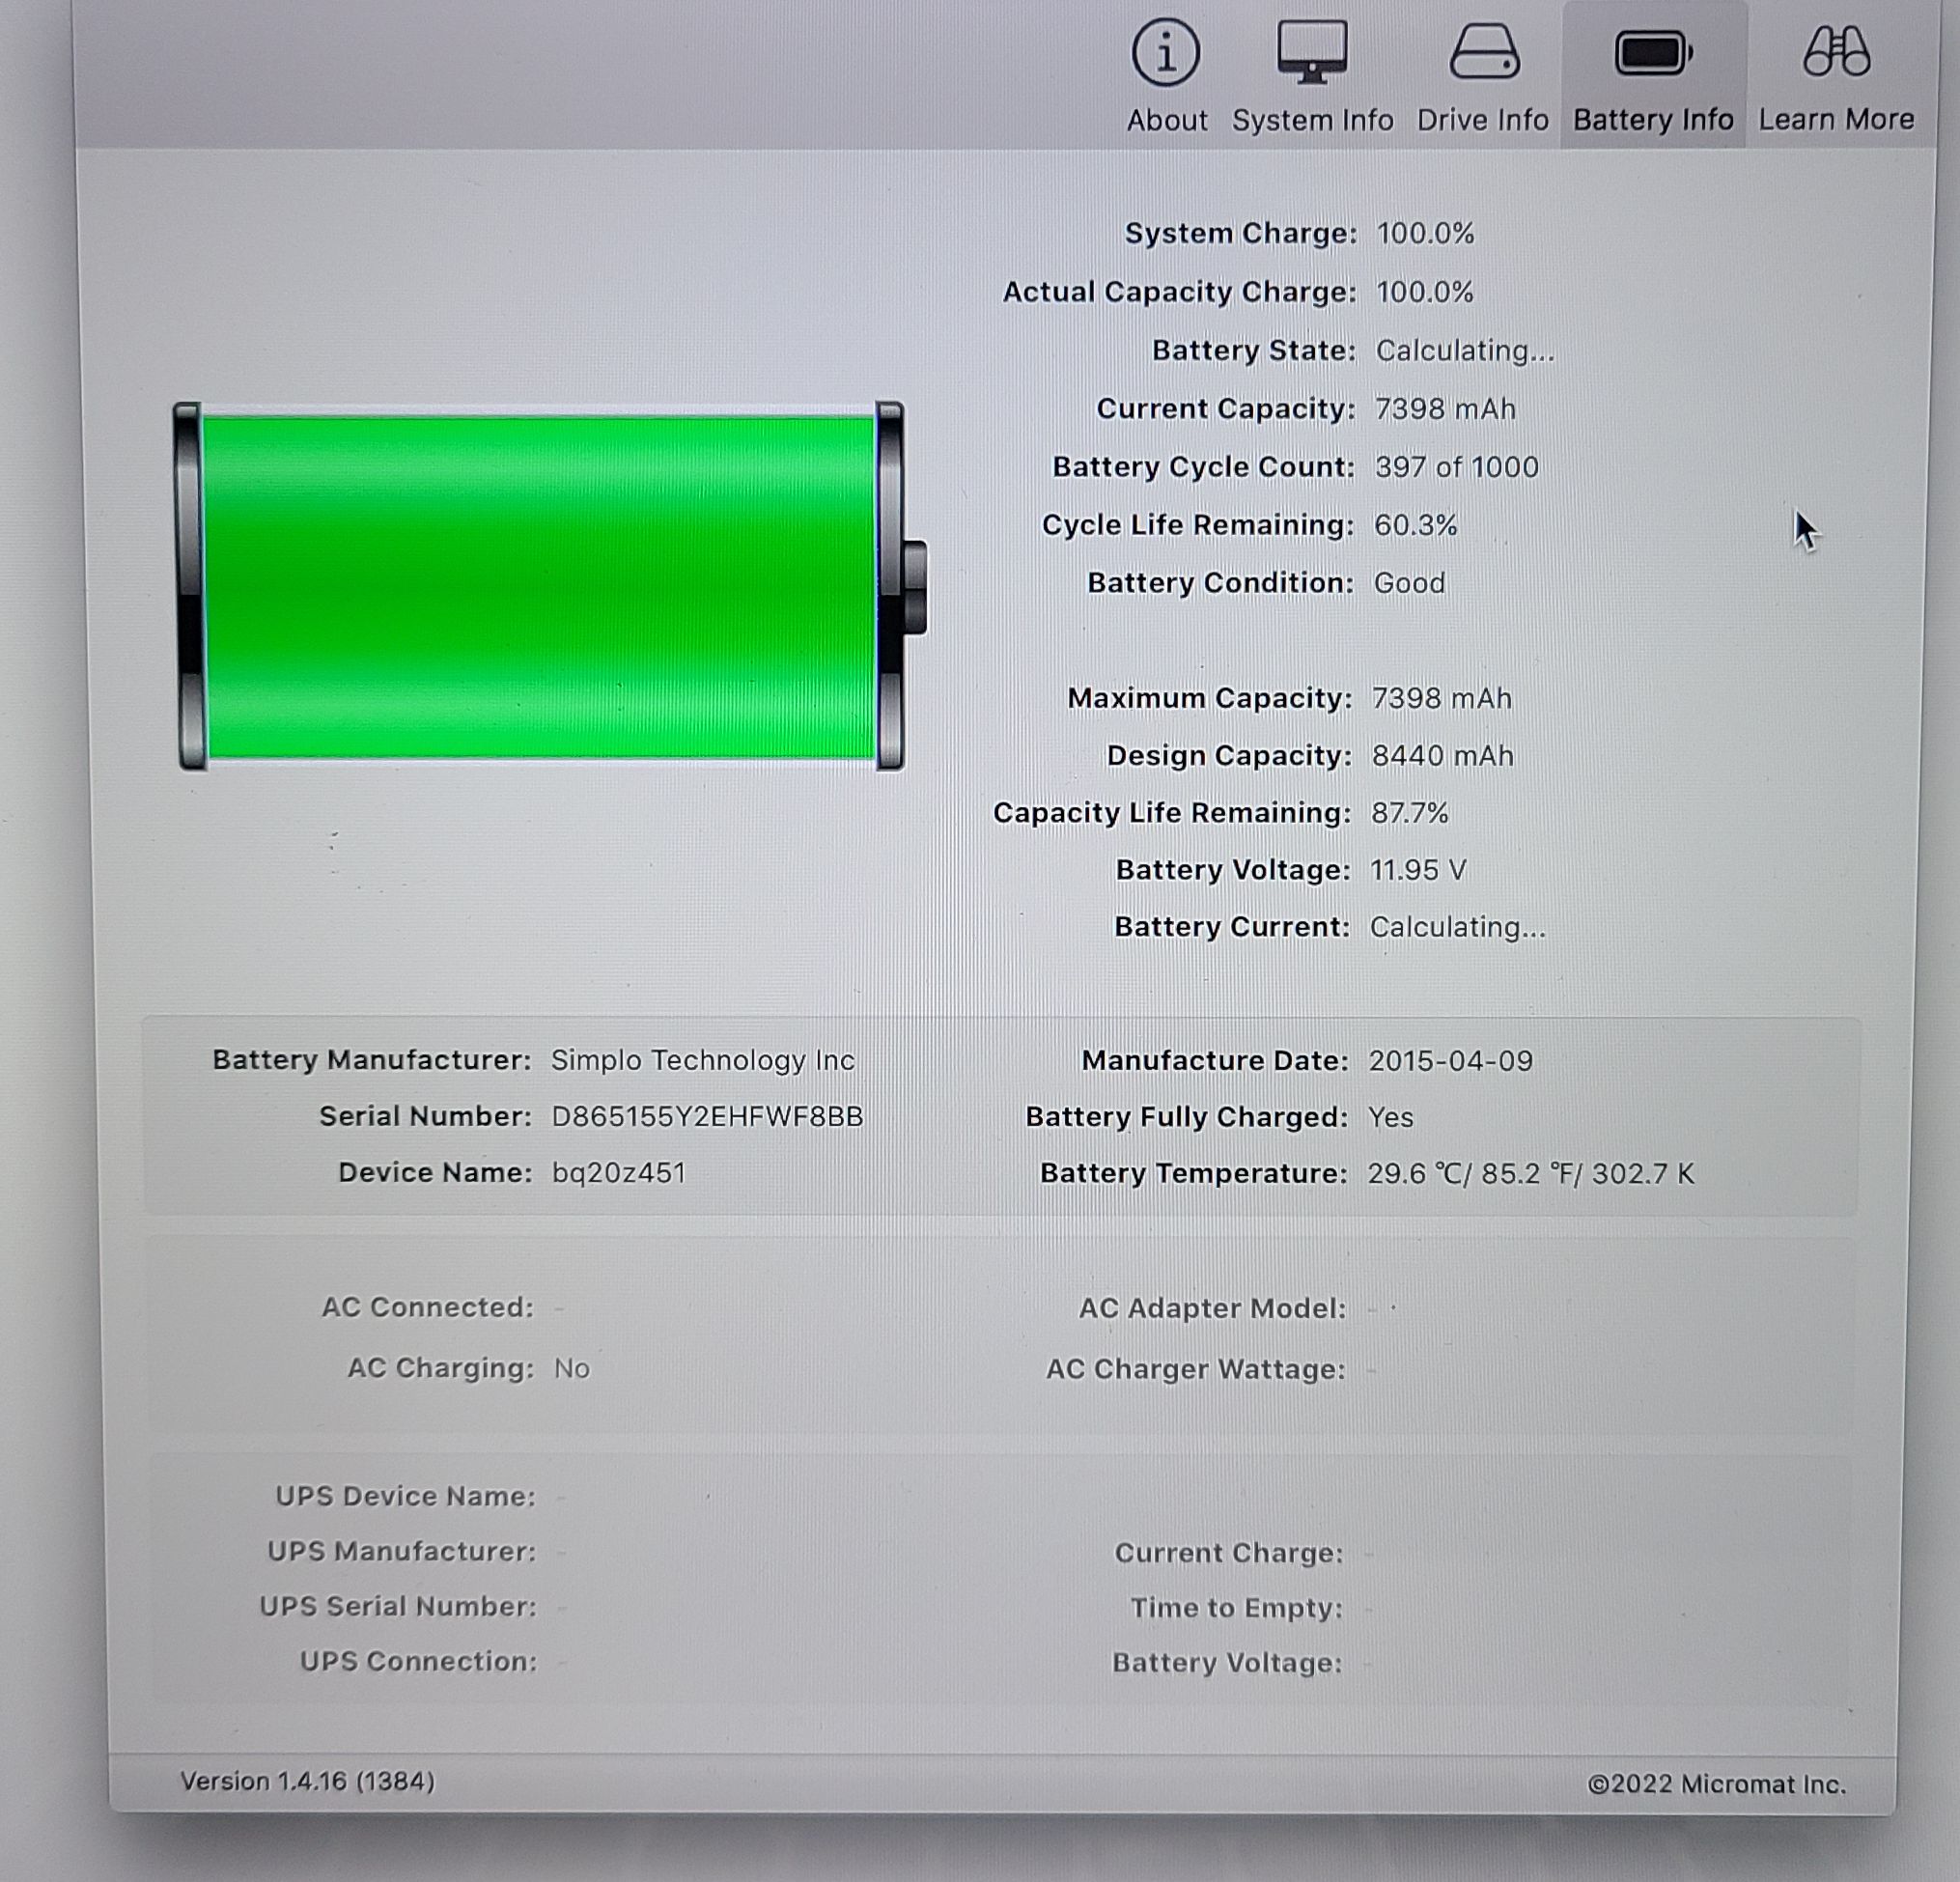Click the Battery Condition Good value
1960x1882 pixels.
(1409, 583)
